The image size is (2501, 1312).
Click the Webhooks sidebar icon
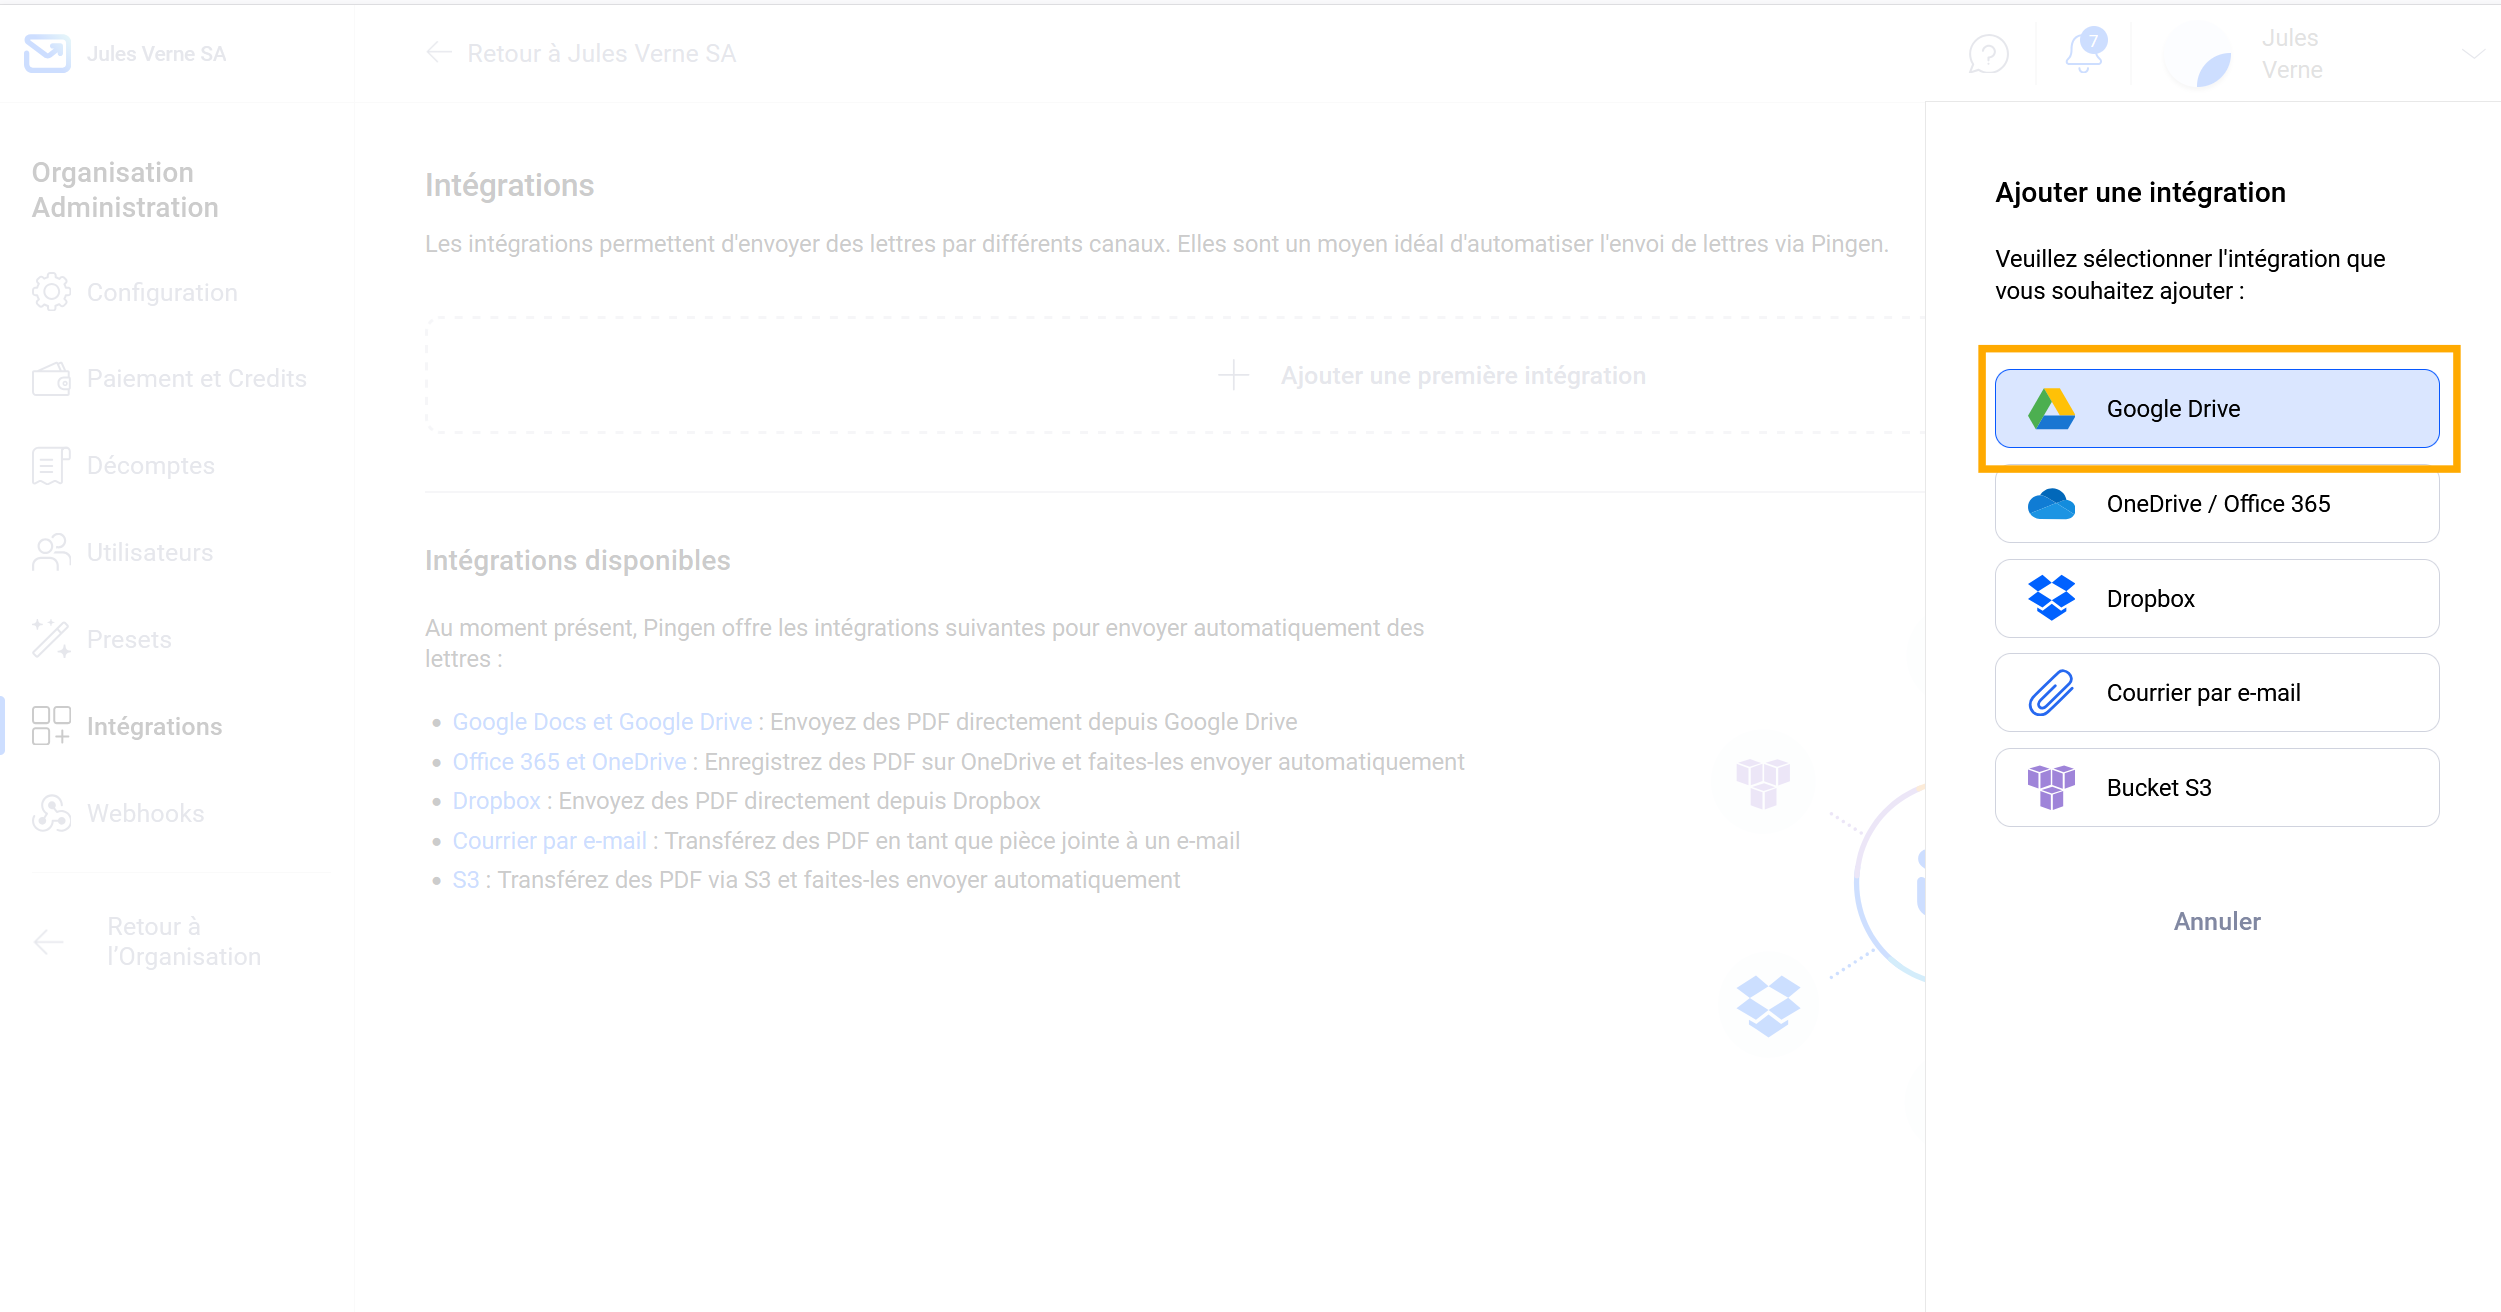coord(51,813)
